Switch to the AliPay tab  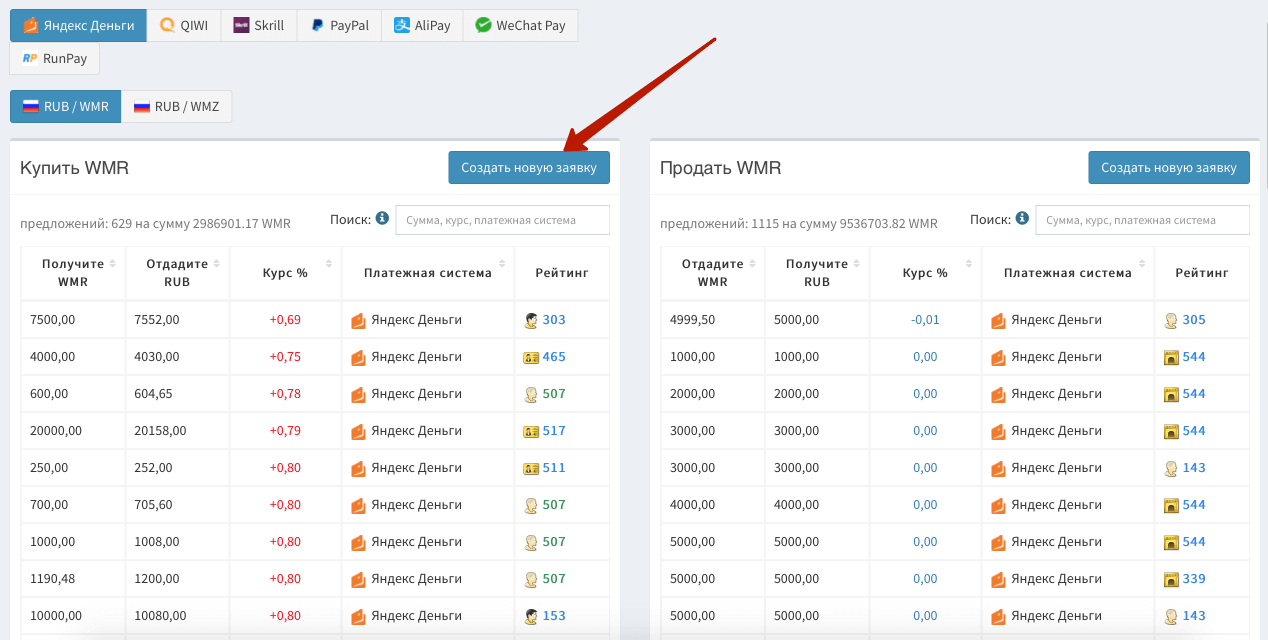click(x=422, y=25)
